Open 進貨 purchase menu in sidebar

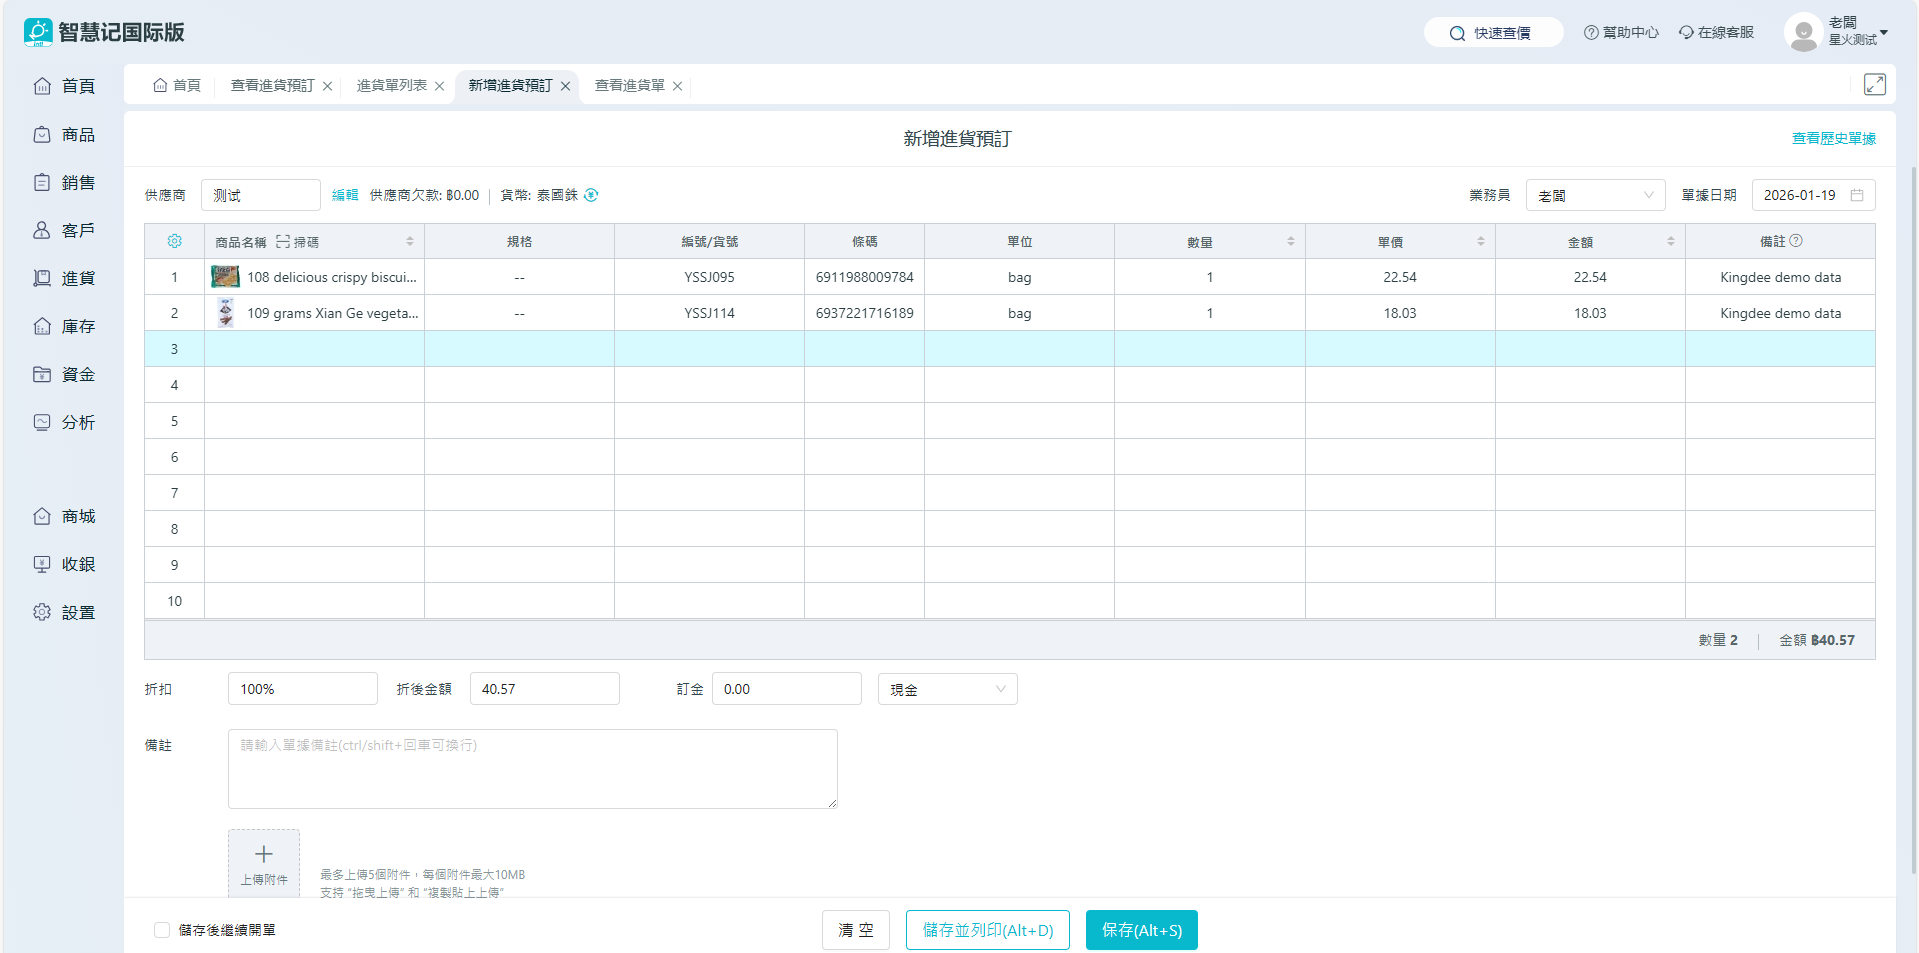point(64,278)
